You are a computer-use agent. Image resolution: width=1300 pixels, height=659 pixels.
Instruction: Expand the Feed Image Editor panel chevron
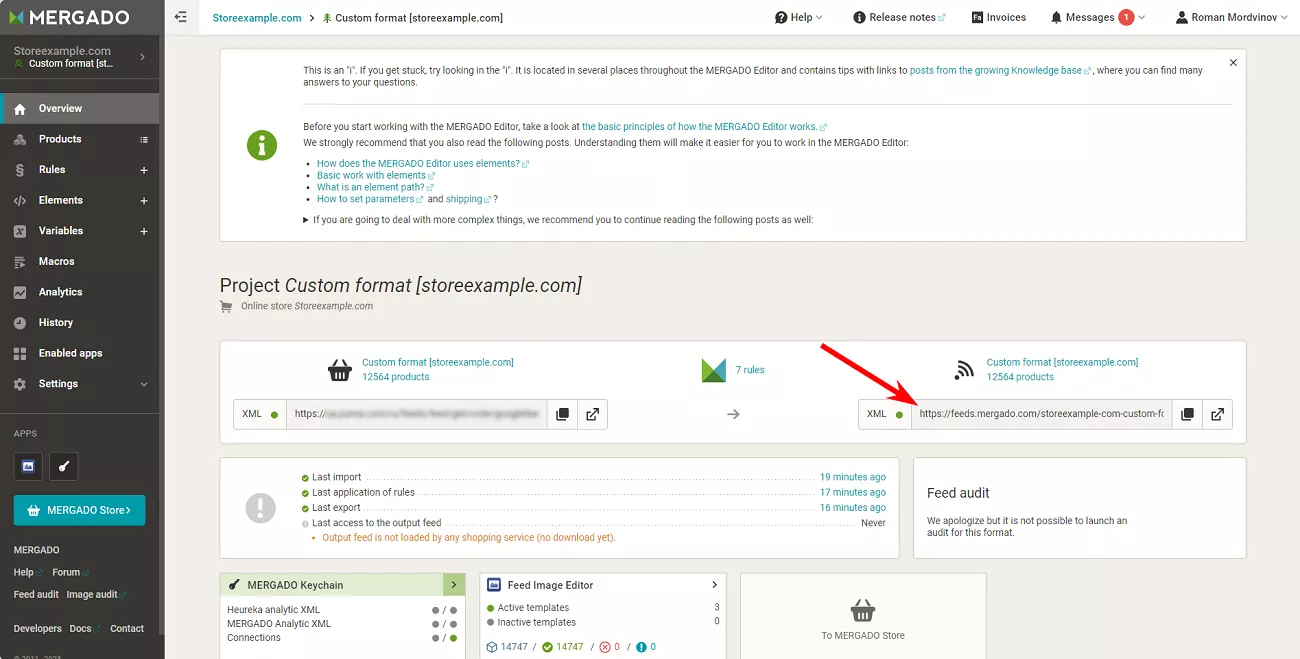714,585
